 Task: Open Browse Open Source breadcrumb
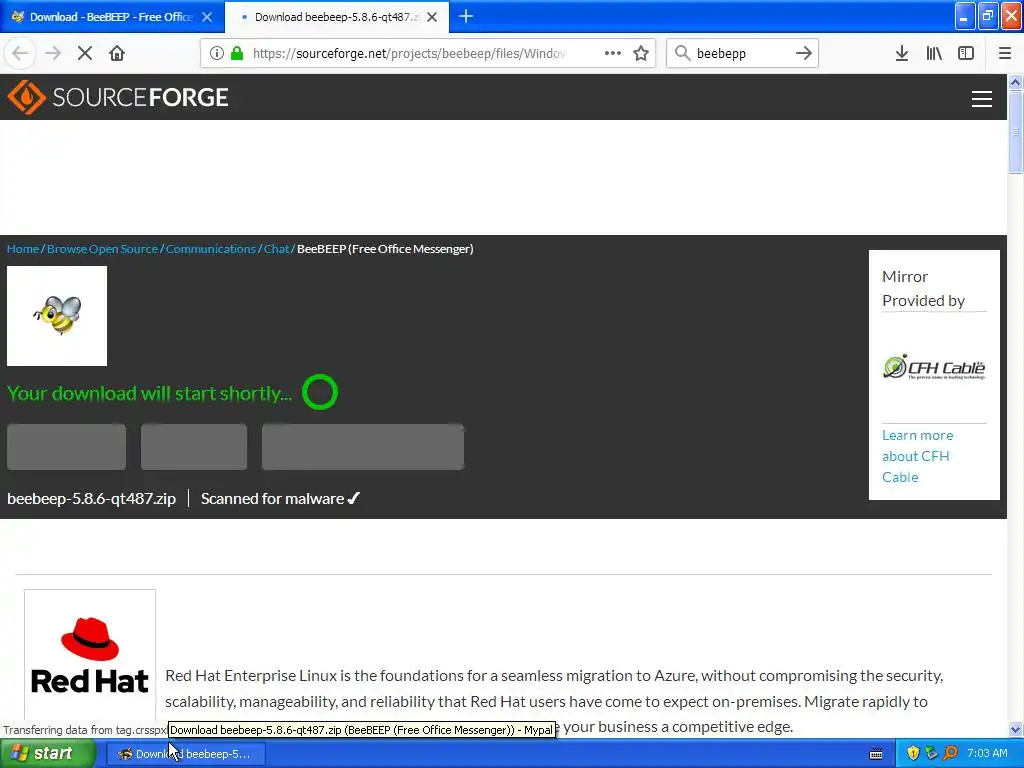[x=103, y=249]
